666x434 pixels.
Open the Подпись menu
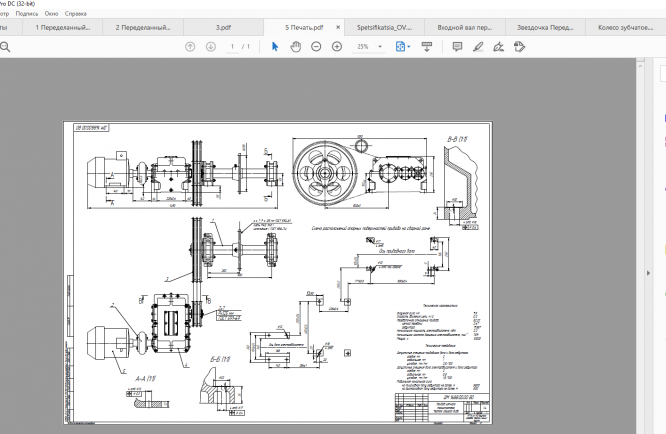click(27, 14)
